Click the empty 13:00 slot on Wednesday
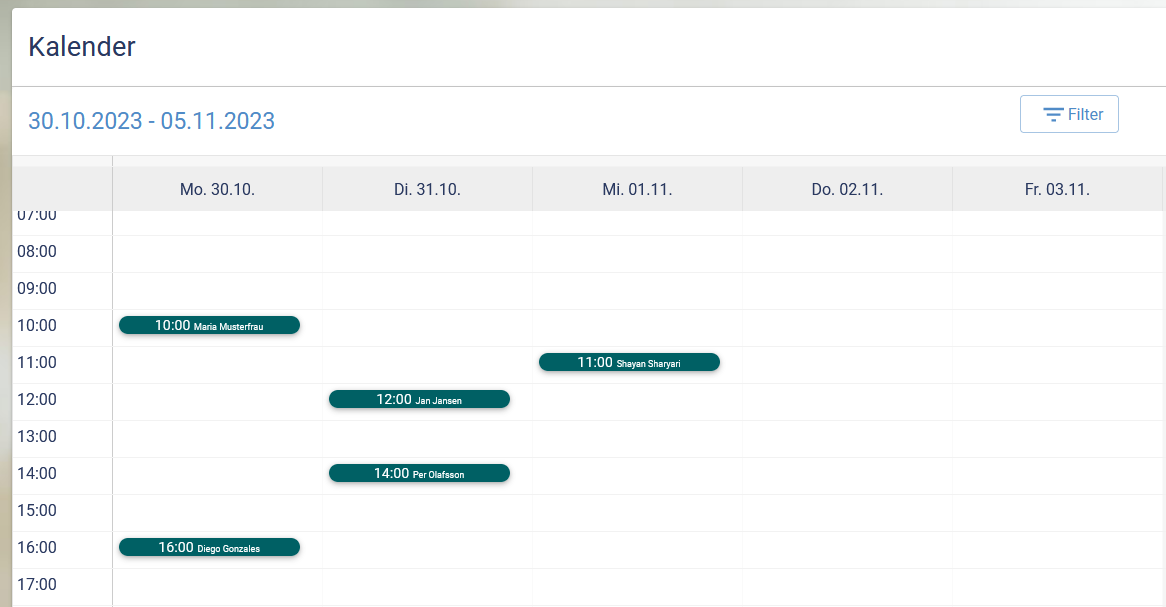This screenshot has width=1166, height=607. [x=637, y=438]
